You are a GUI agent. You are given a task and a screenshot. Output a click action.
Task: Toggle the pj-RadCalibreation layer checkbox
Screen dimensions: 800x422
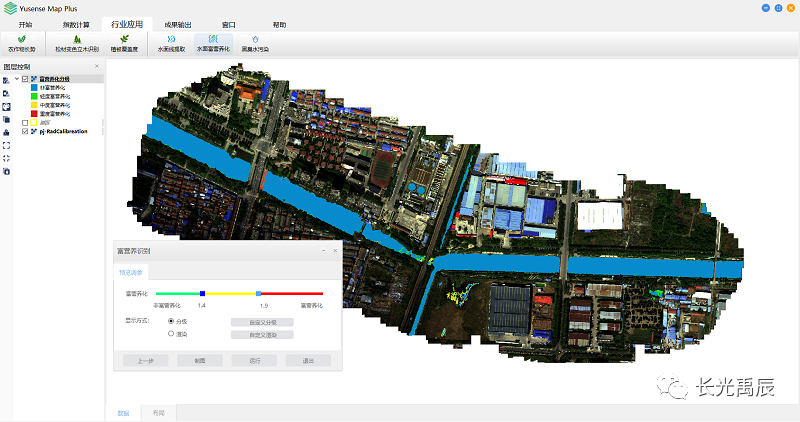click(25, 131)
